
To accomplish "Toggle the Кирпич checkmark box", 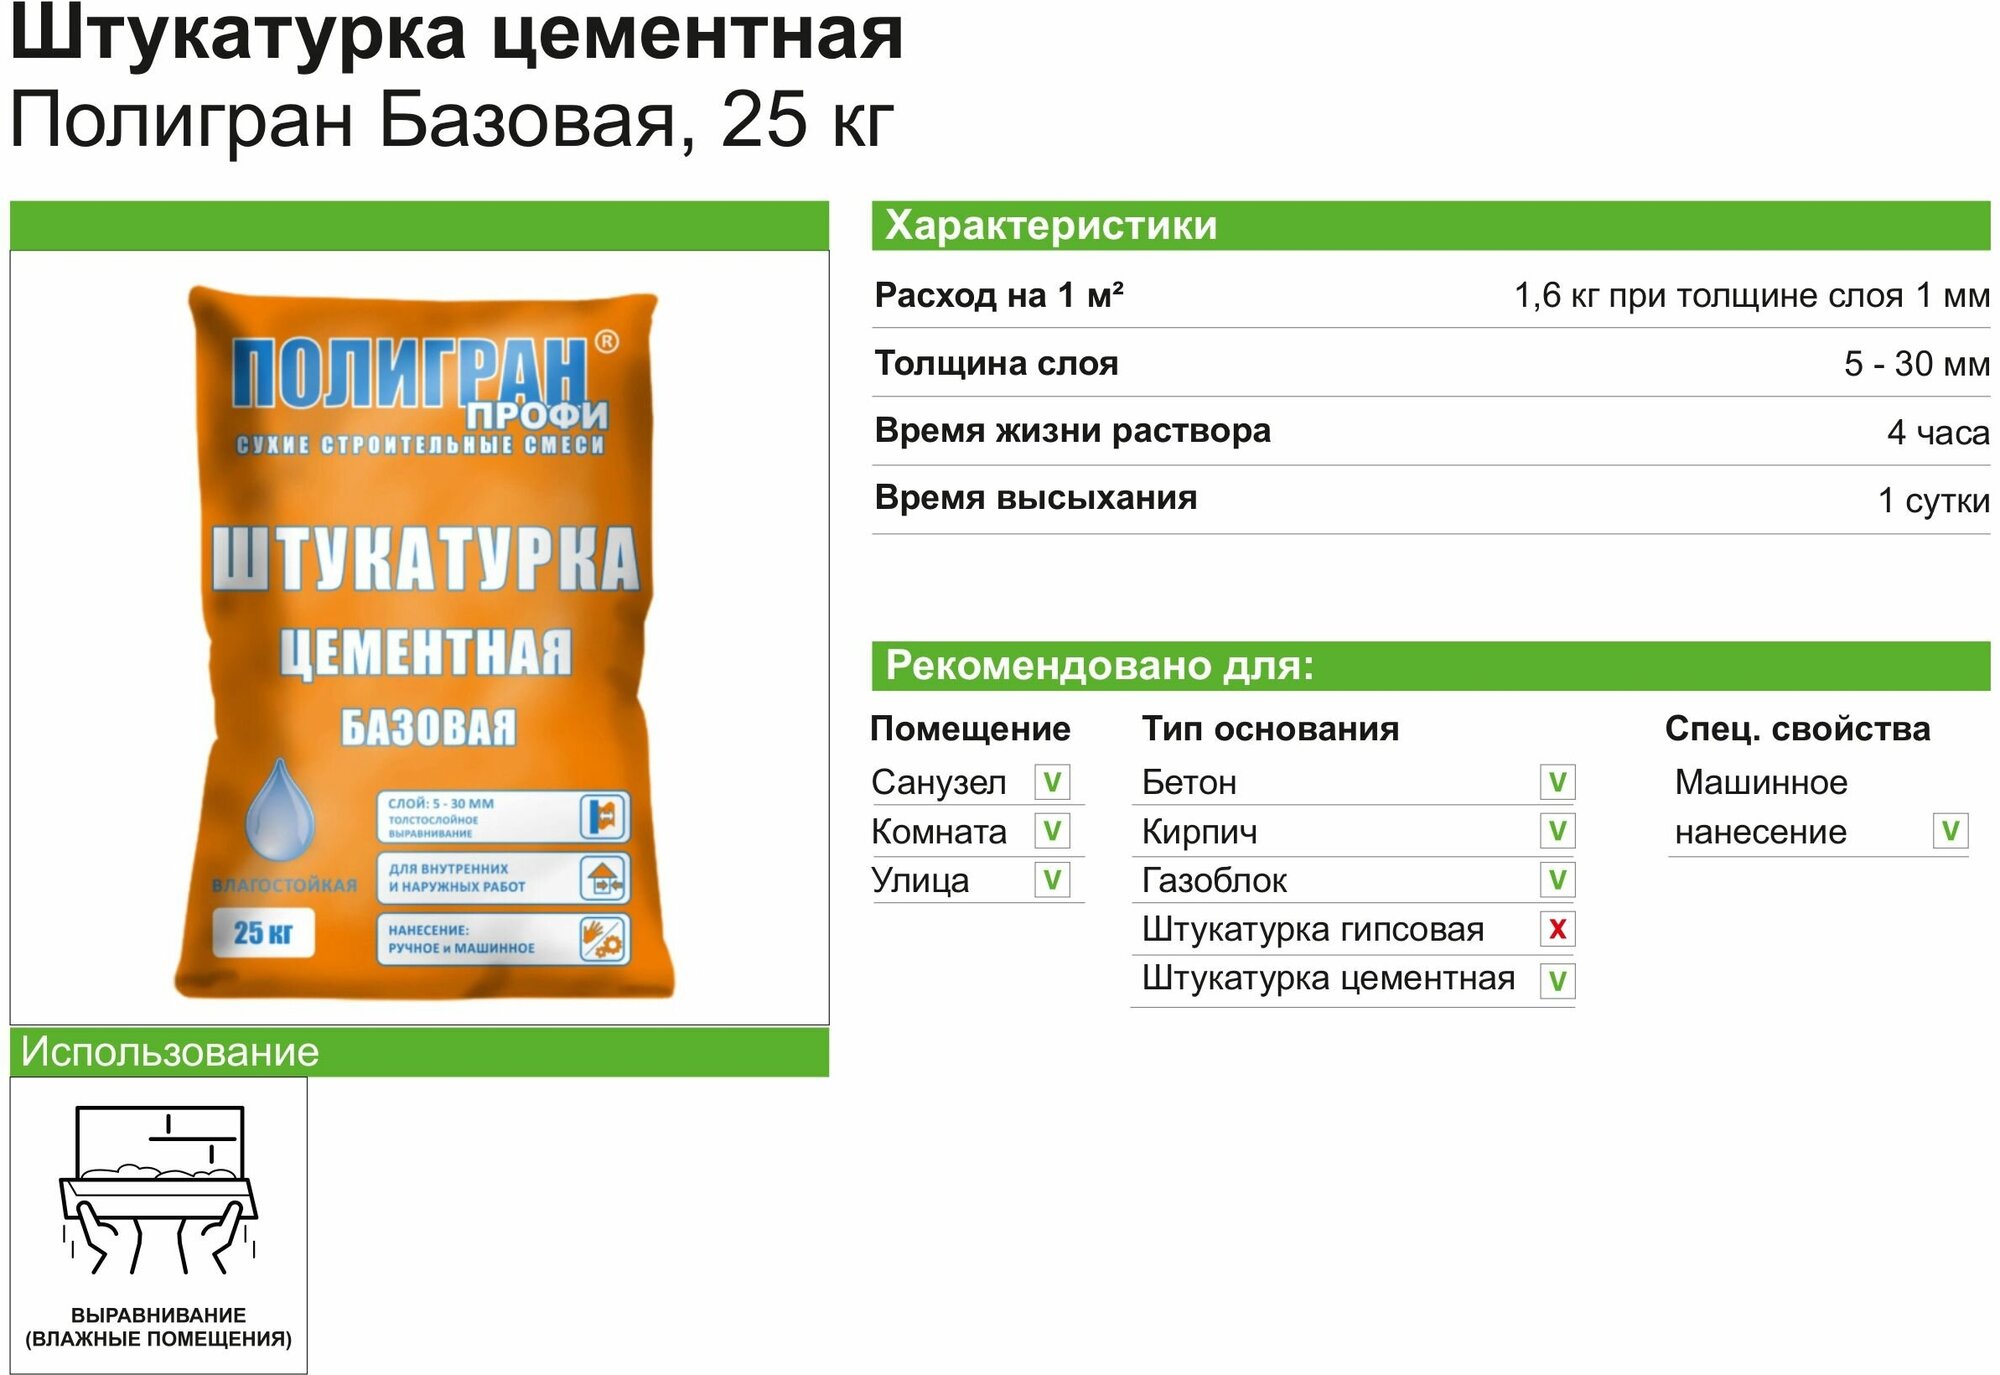I will tap(1557, 831).
